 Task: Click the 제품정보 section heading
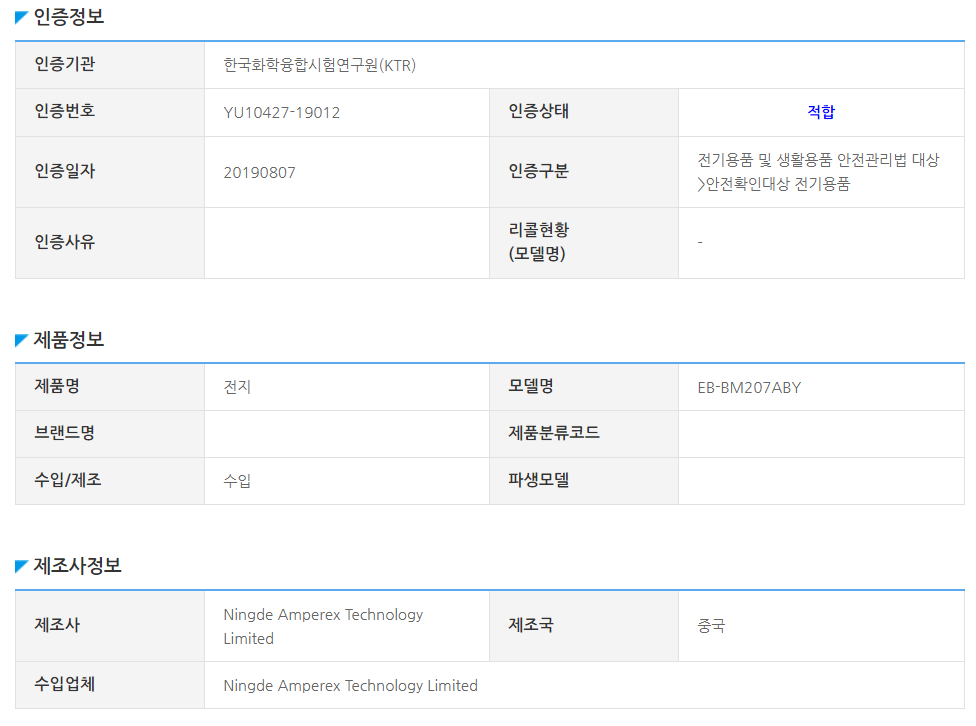point(68,340)
